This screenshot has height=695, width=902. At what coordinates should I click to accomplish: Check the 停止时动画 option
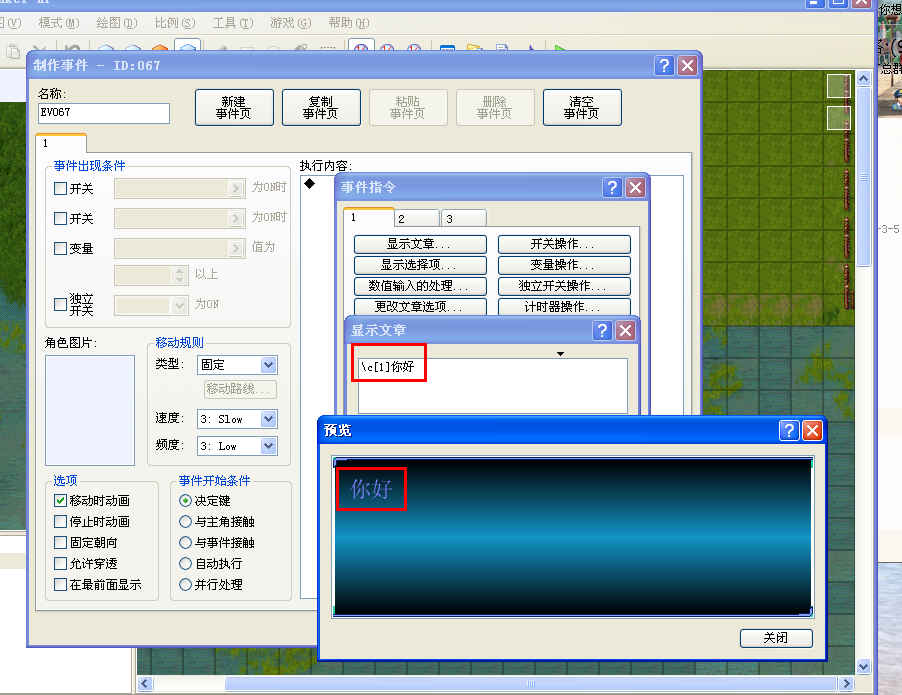60,522
